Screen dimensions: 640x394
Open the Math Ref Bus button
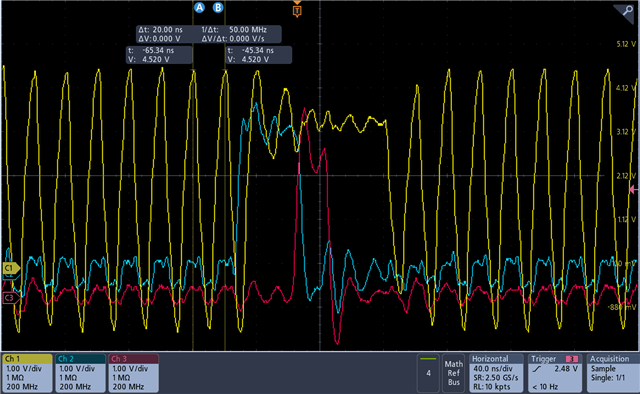[453, 373]
